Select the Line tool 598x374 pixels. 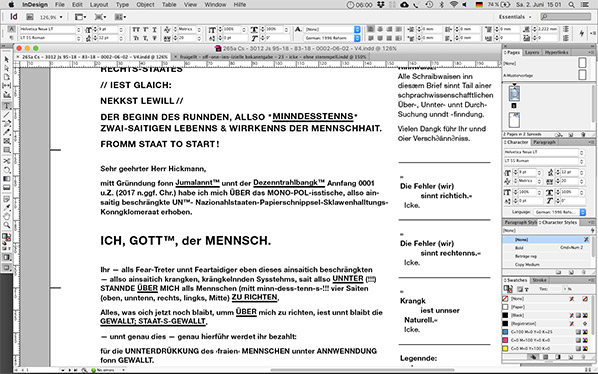(x=6, y=114)
